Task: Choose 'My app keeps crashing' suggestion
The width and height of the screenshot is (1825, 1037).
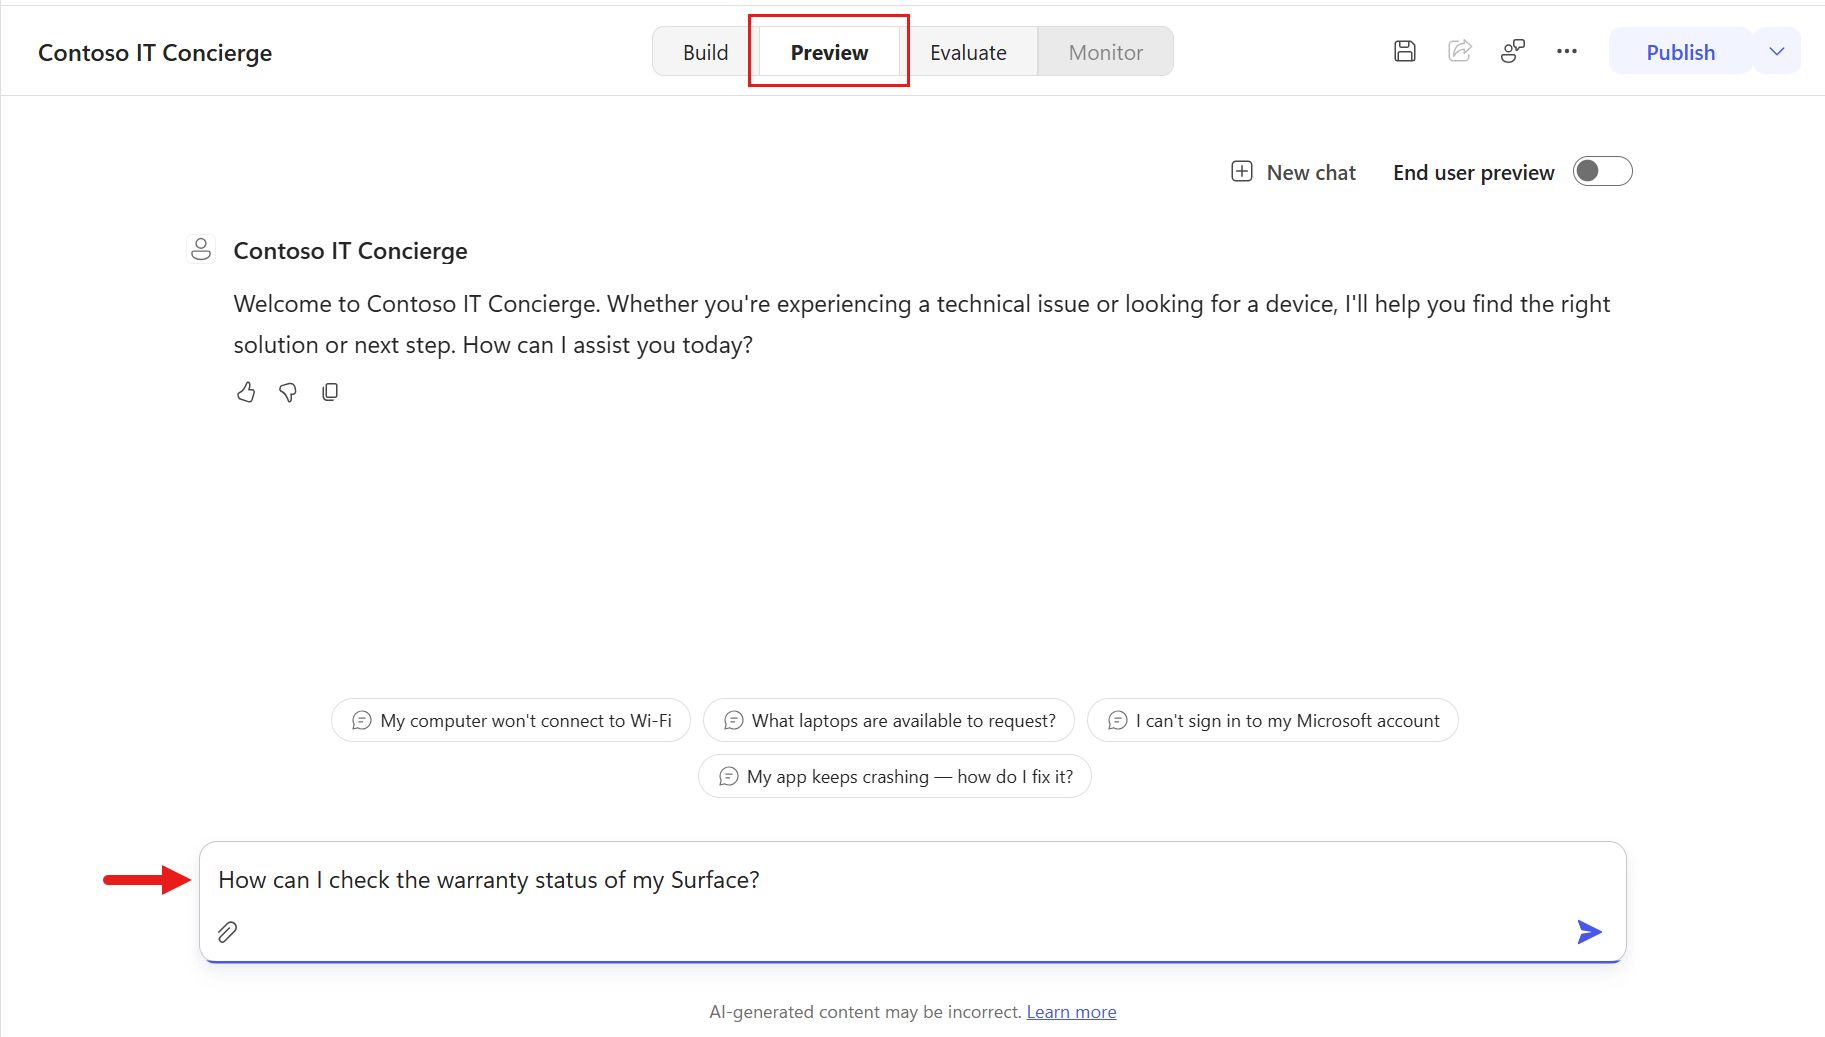Action: (895, 776)
